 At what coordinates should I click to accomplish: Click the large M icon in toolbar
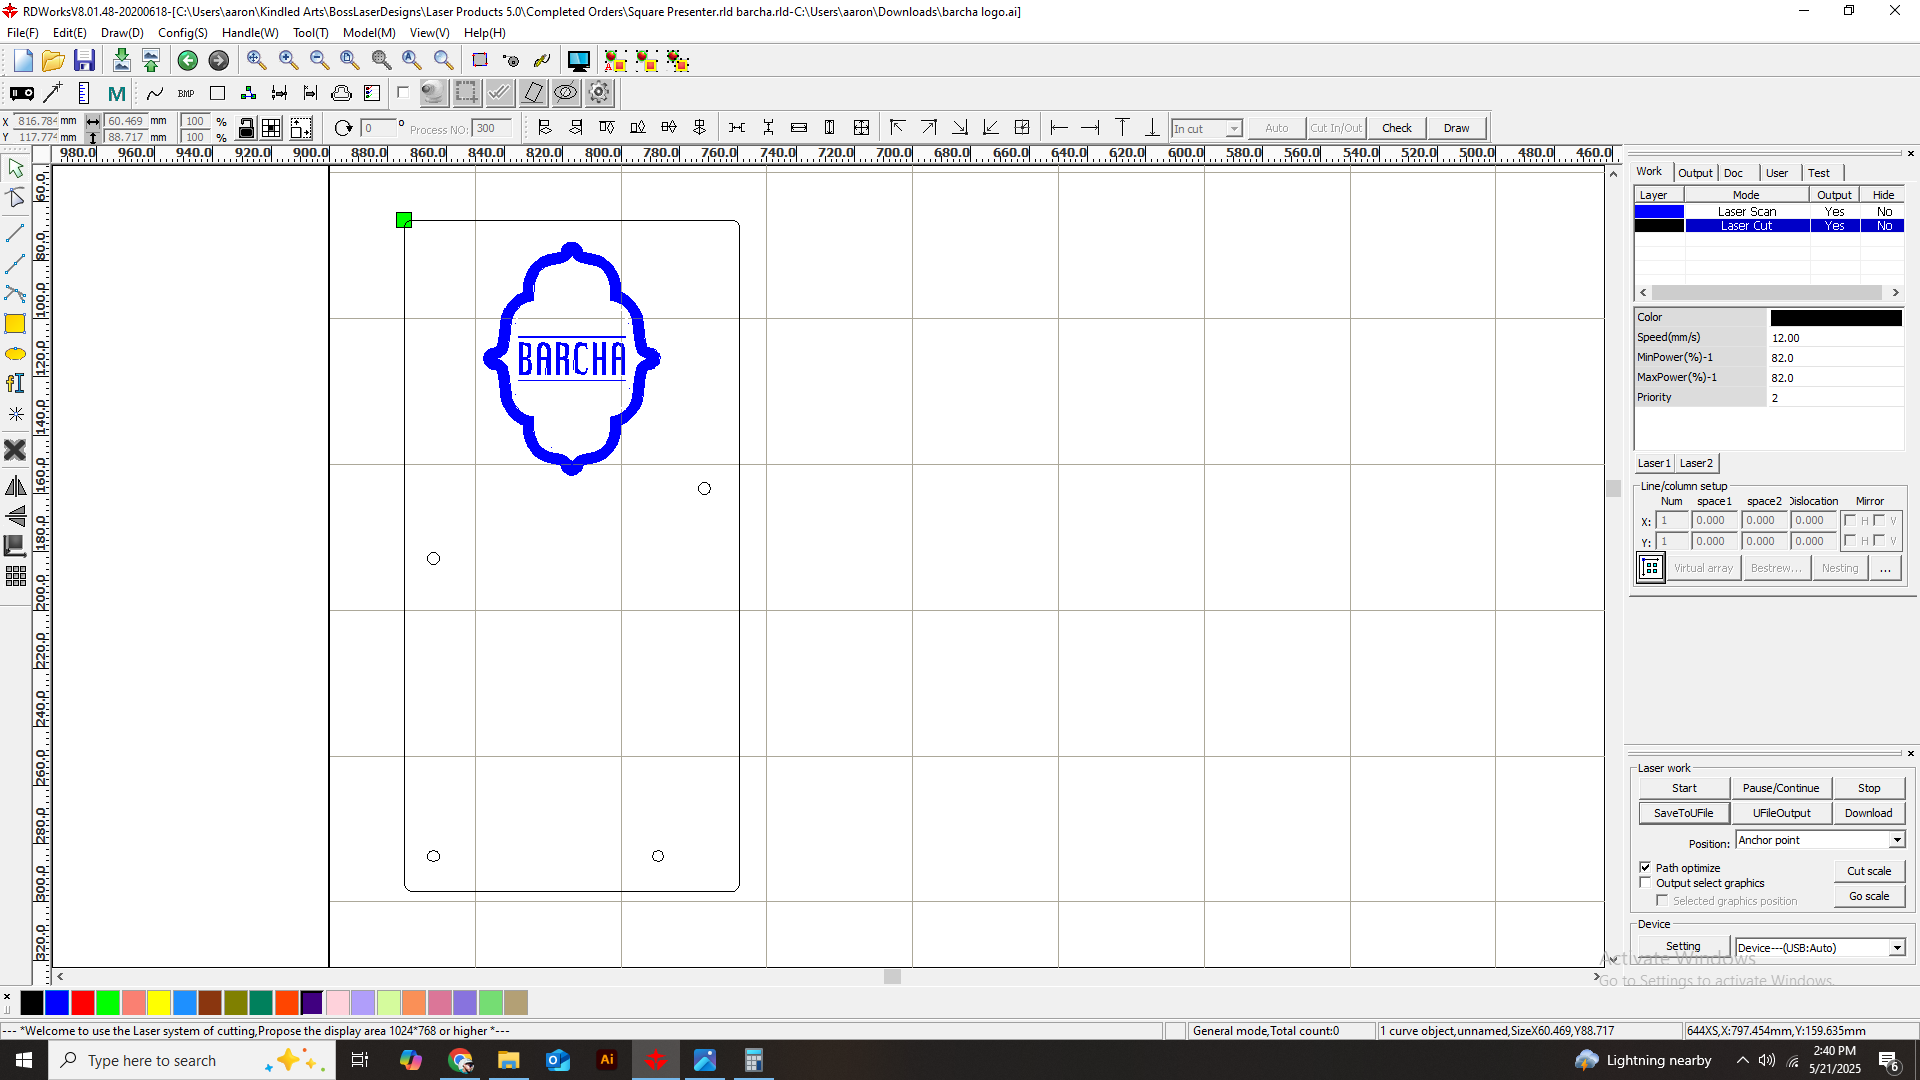[x=116, y=93]
